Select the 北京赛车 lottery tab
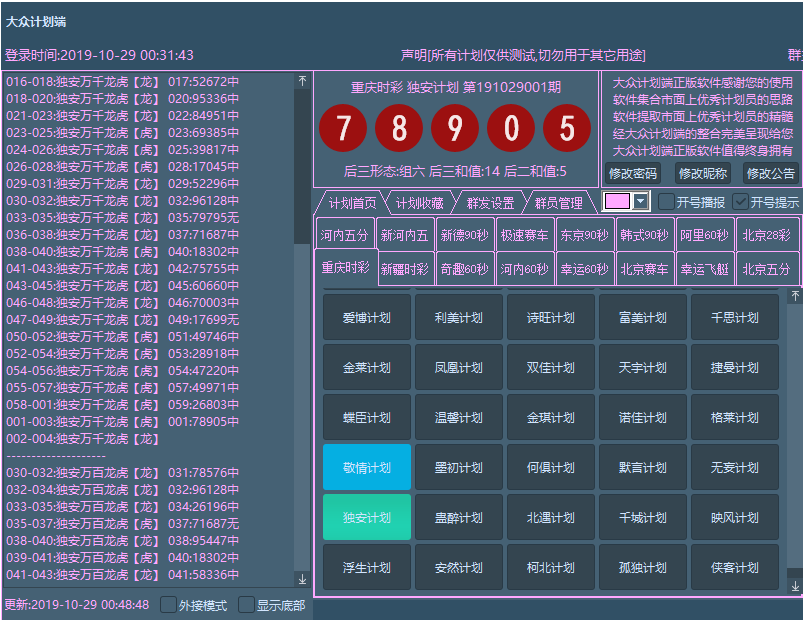This screenshot has height=623, width=807. coord(643,269)
